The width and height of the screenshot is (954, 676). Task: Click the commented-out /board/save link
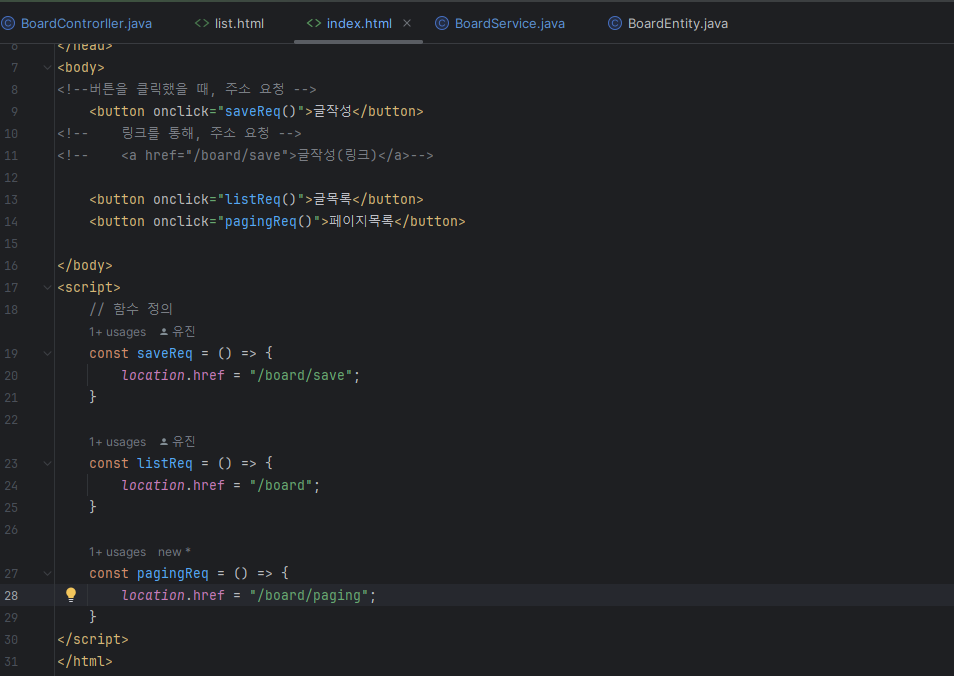246,155
